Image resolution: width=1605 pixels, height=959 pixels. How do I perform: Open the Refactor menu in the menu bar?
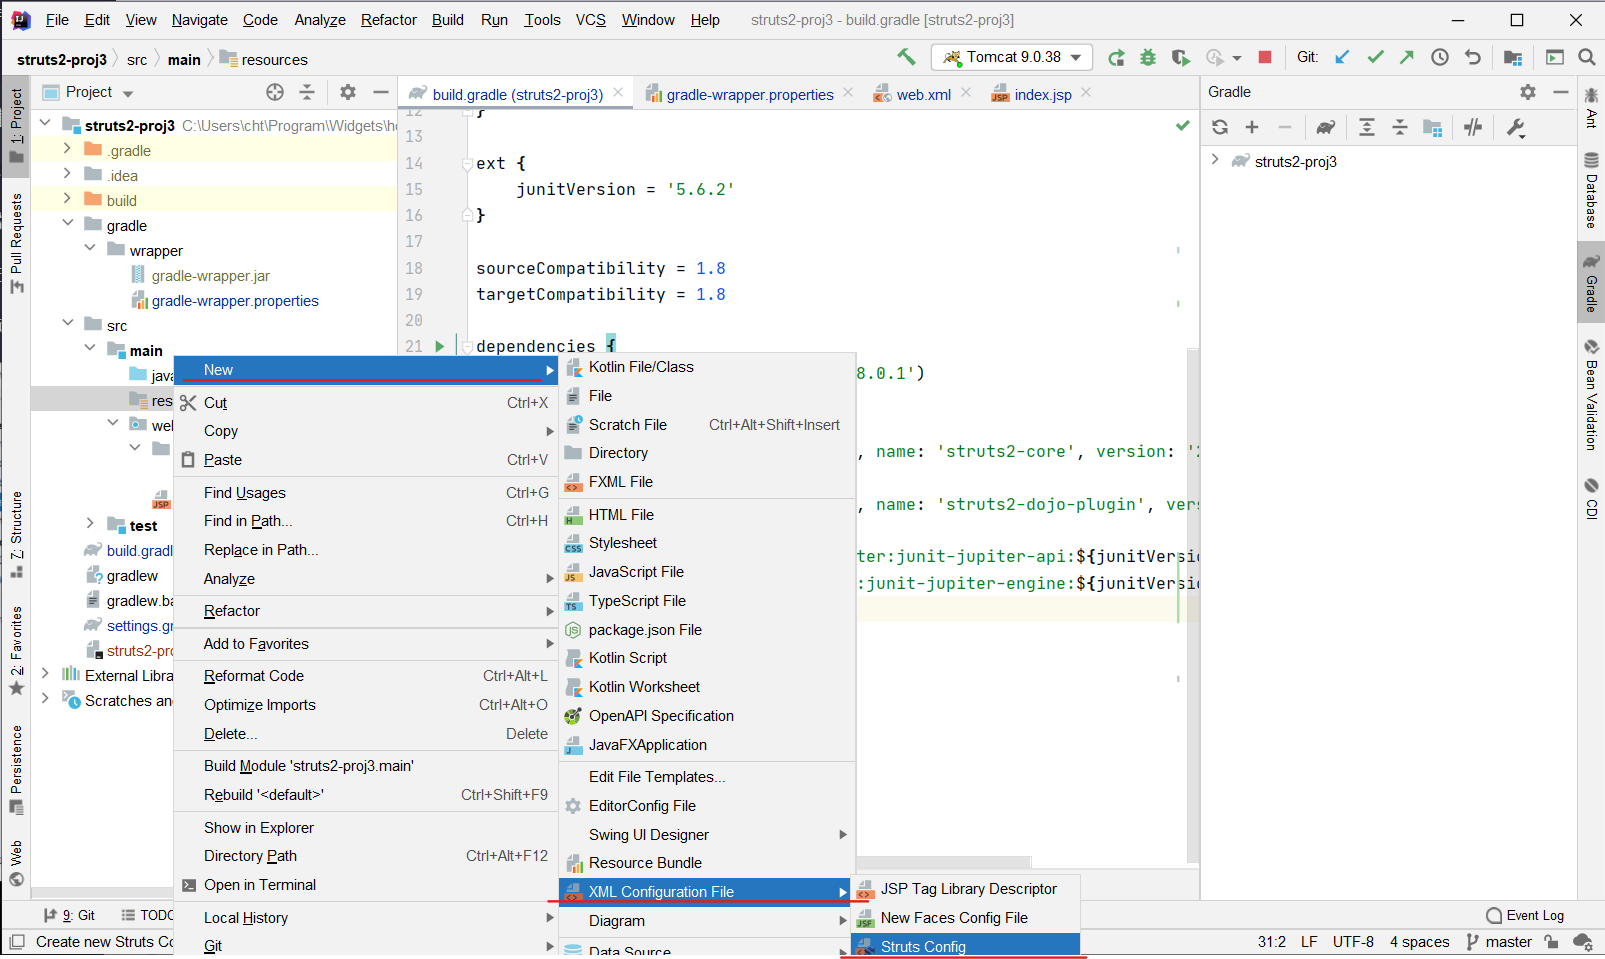pyautogui.click(x=389, y=20)
